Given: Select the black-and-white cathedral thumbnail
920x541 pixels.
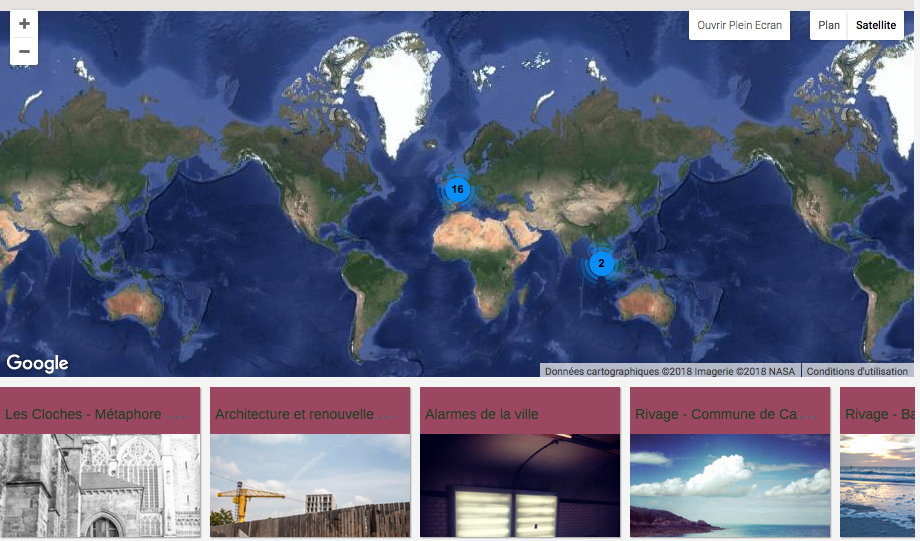Looking at the screenshot, I should 100,485.
